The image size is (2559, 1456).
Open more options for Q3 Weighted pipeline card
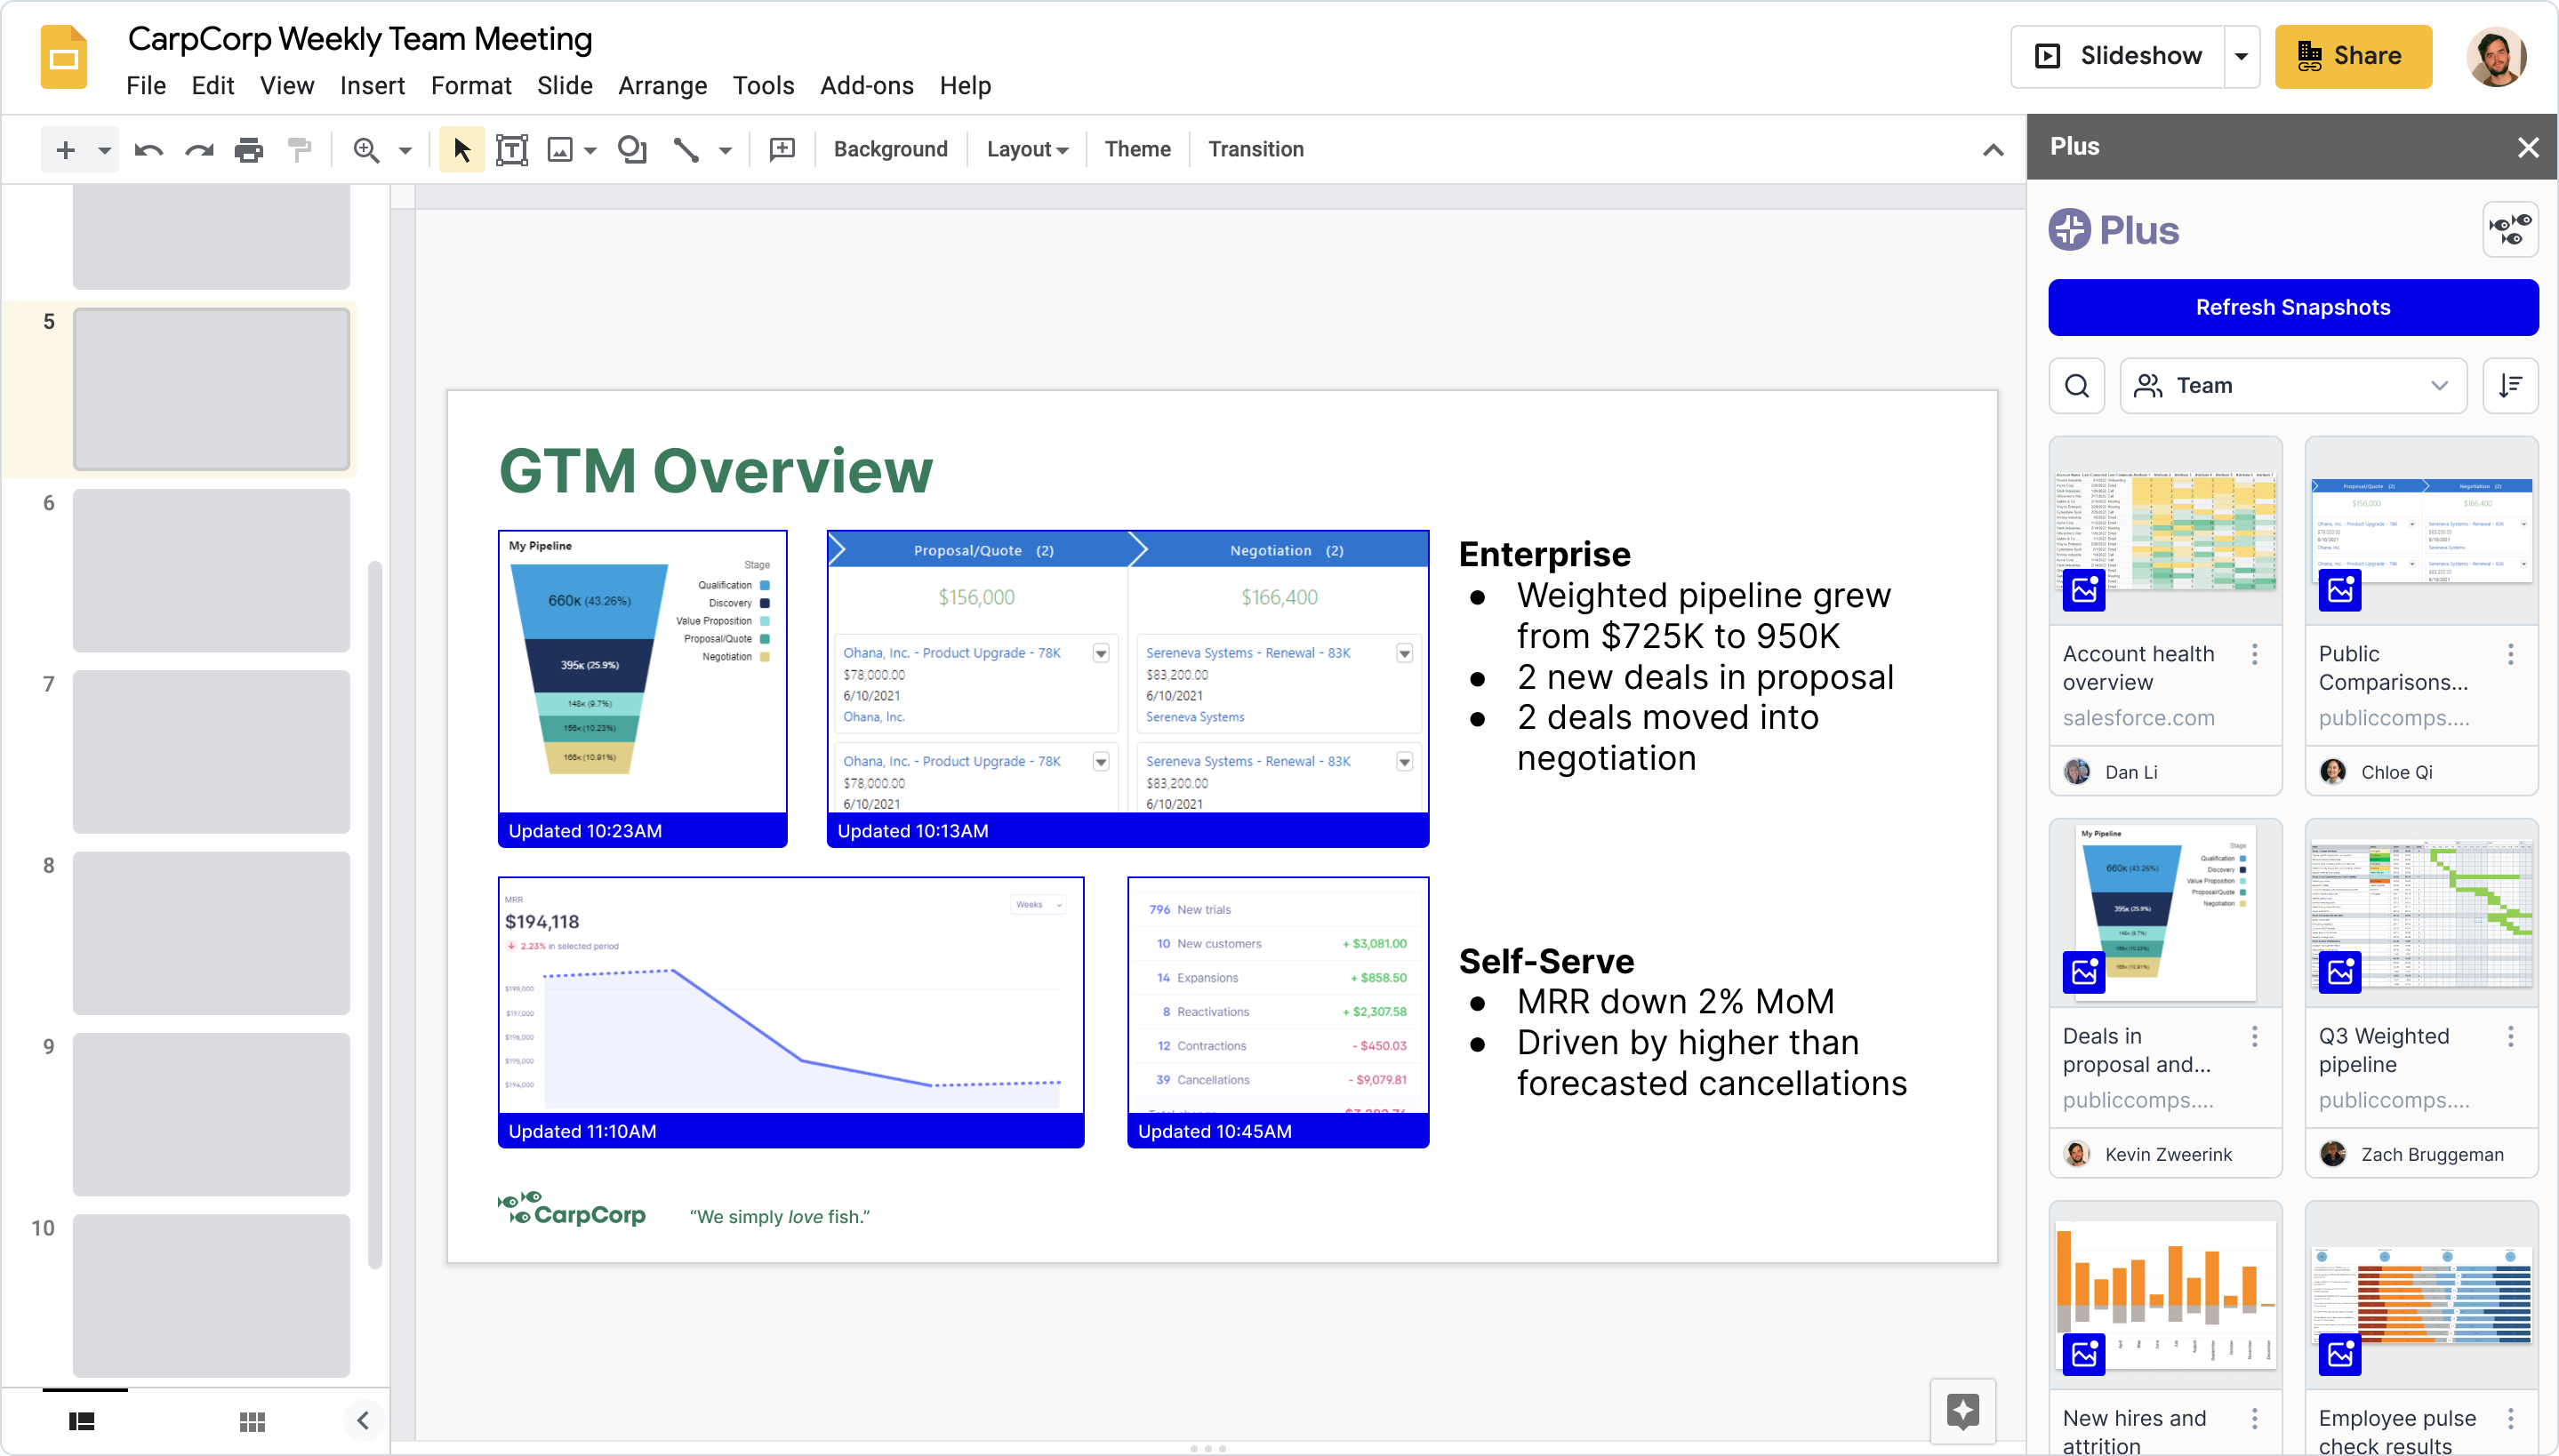[x=2510, y=1036]
